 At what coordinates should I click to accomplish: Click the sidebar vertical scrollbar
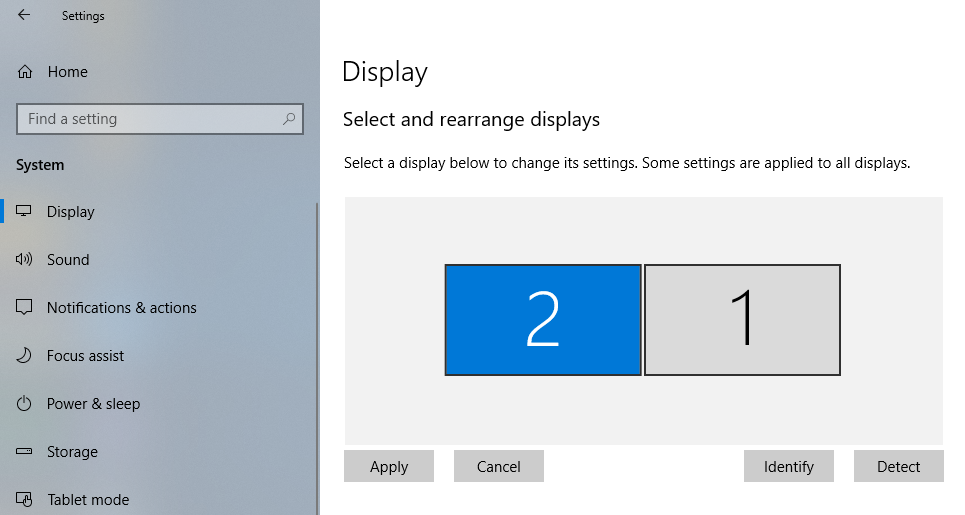(x=317, y=359)
